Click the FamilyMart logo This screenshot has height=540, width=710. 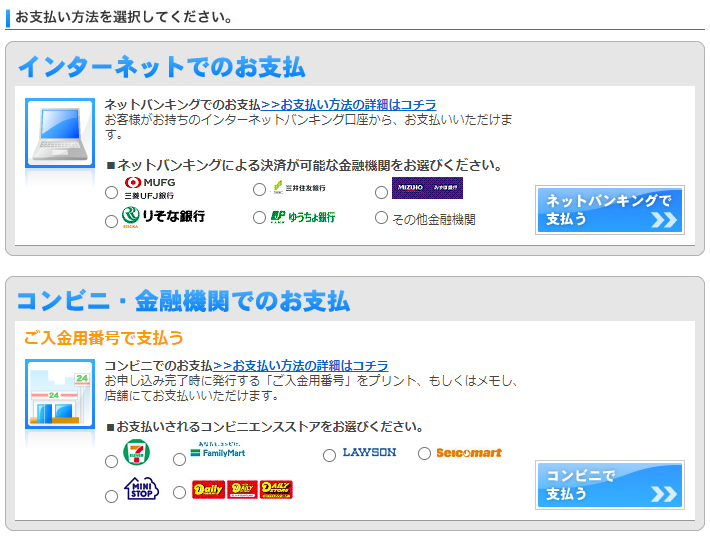pyautogui.click(x=217, y=451)
